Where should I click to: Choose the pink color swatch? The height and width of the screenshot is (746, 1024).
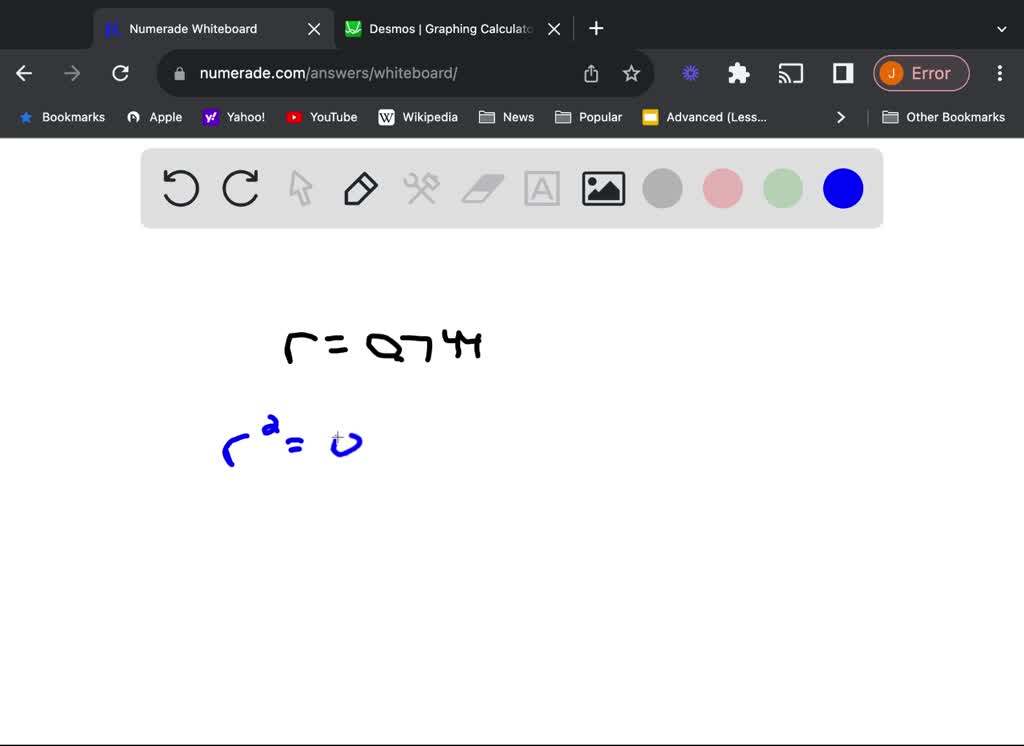[723, 188]
